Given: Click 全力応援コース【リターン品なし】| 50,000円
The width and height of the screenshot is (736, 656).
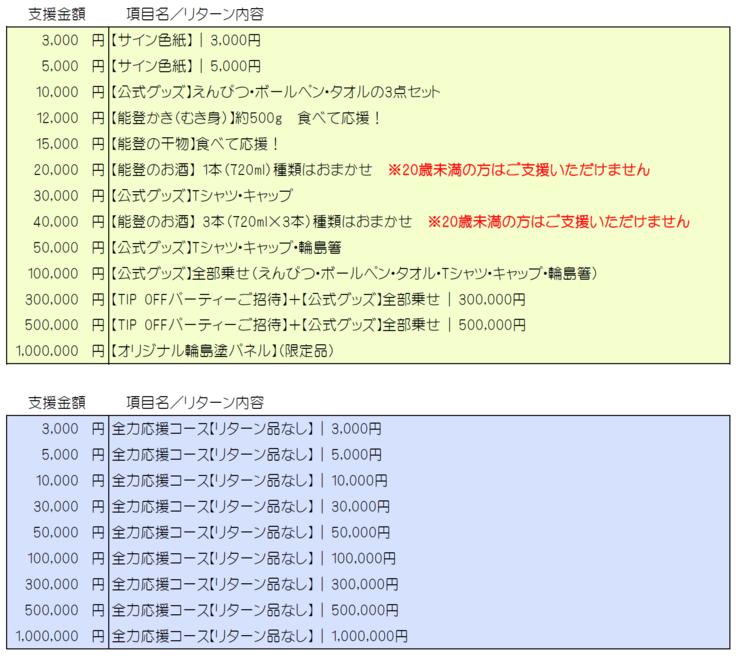Looking at the screenshot, I should 250,533.
